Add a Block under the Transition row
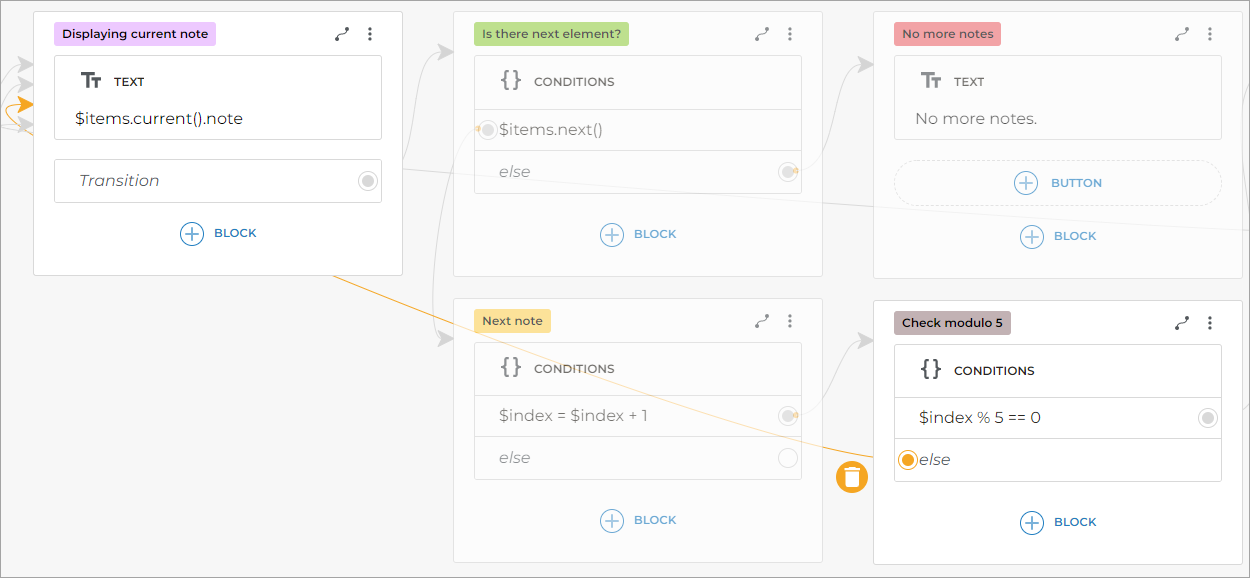1250x578 pixels. pyautogui.click(x=218, y=234)
